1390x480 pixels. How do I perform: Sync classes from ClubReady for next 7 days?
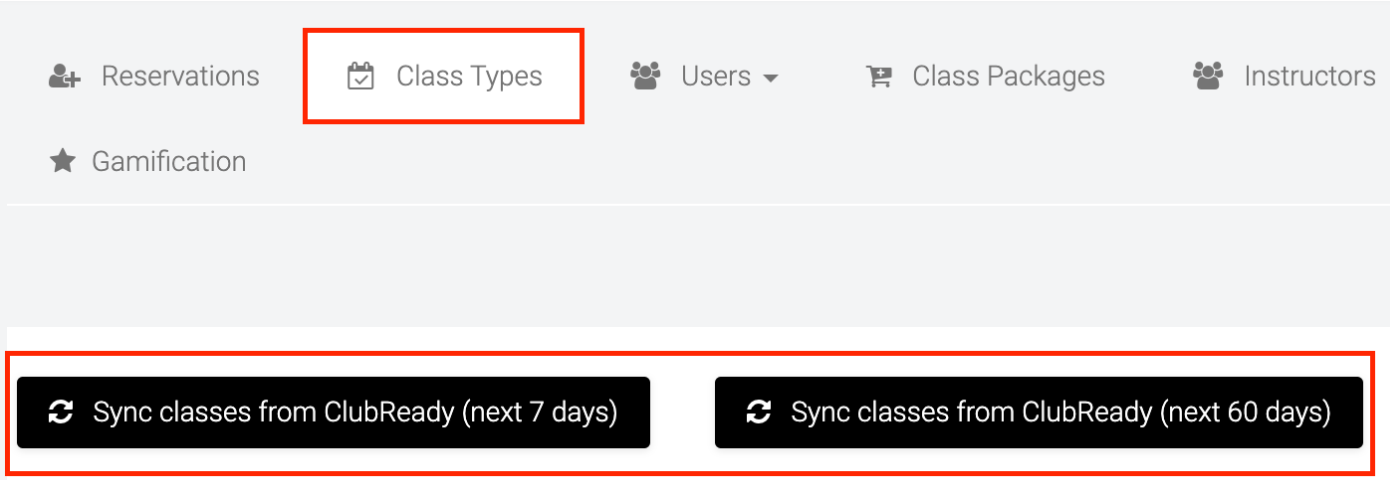pos(334,412)
